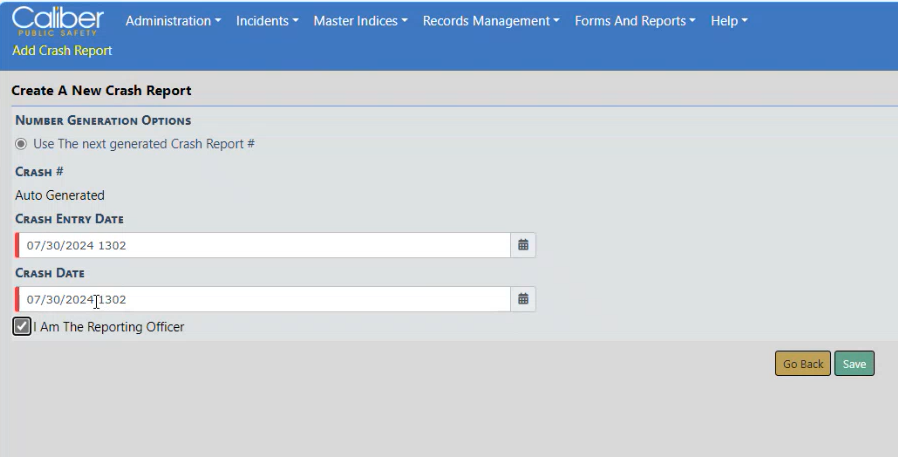
Task: Click the 'Create A New Crash Report' heading
Action: pyautogui.click(x=101, y=91)
